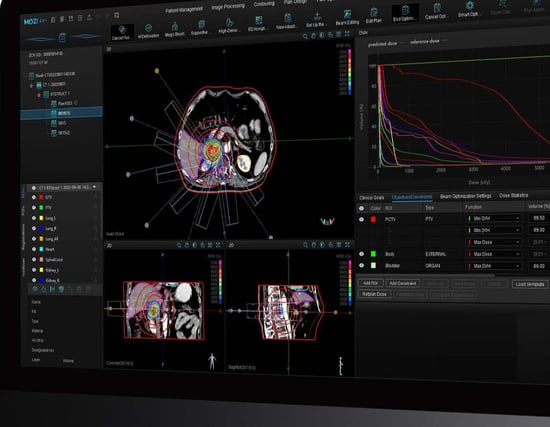Click the Add Constraint button
Viewport: 550px width, 427px height.
click(403, 283)
